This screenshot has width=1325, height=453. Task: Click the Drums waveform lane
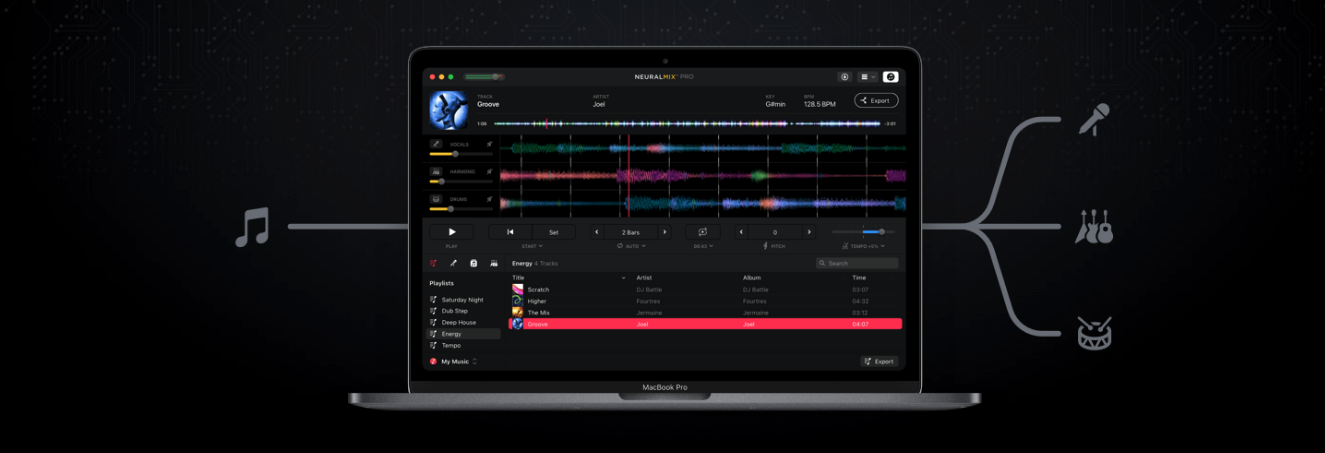click(x=703, y=203)
